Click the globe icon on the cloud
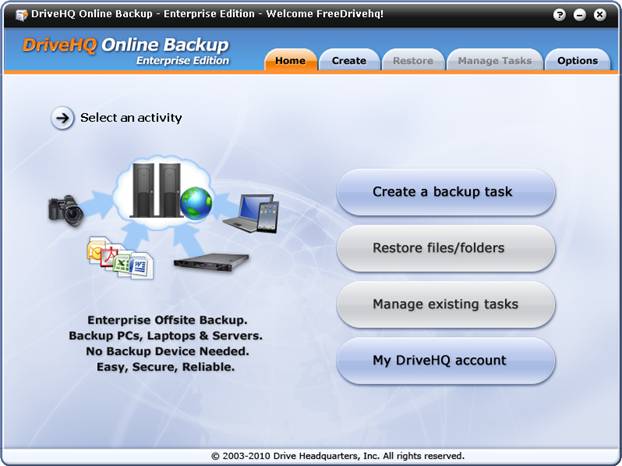The width and height of the screenshot is (622, 466). (x=196, y=203)
